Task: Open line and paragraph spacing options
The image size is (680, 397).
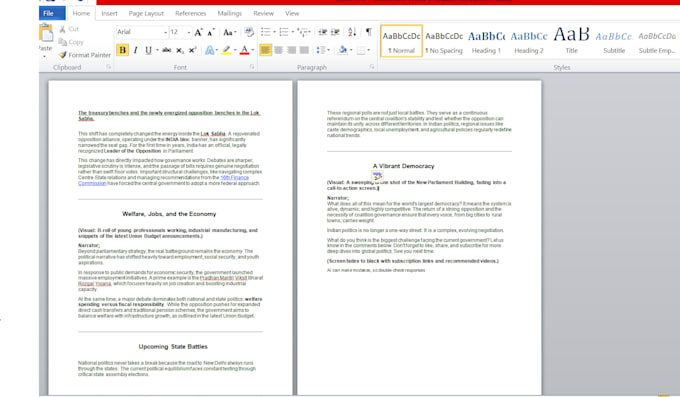Action: (321, 50)
